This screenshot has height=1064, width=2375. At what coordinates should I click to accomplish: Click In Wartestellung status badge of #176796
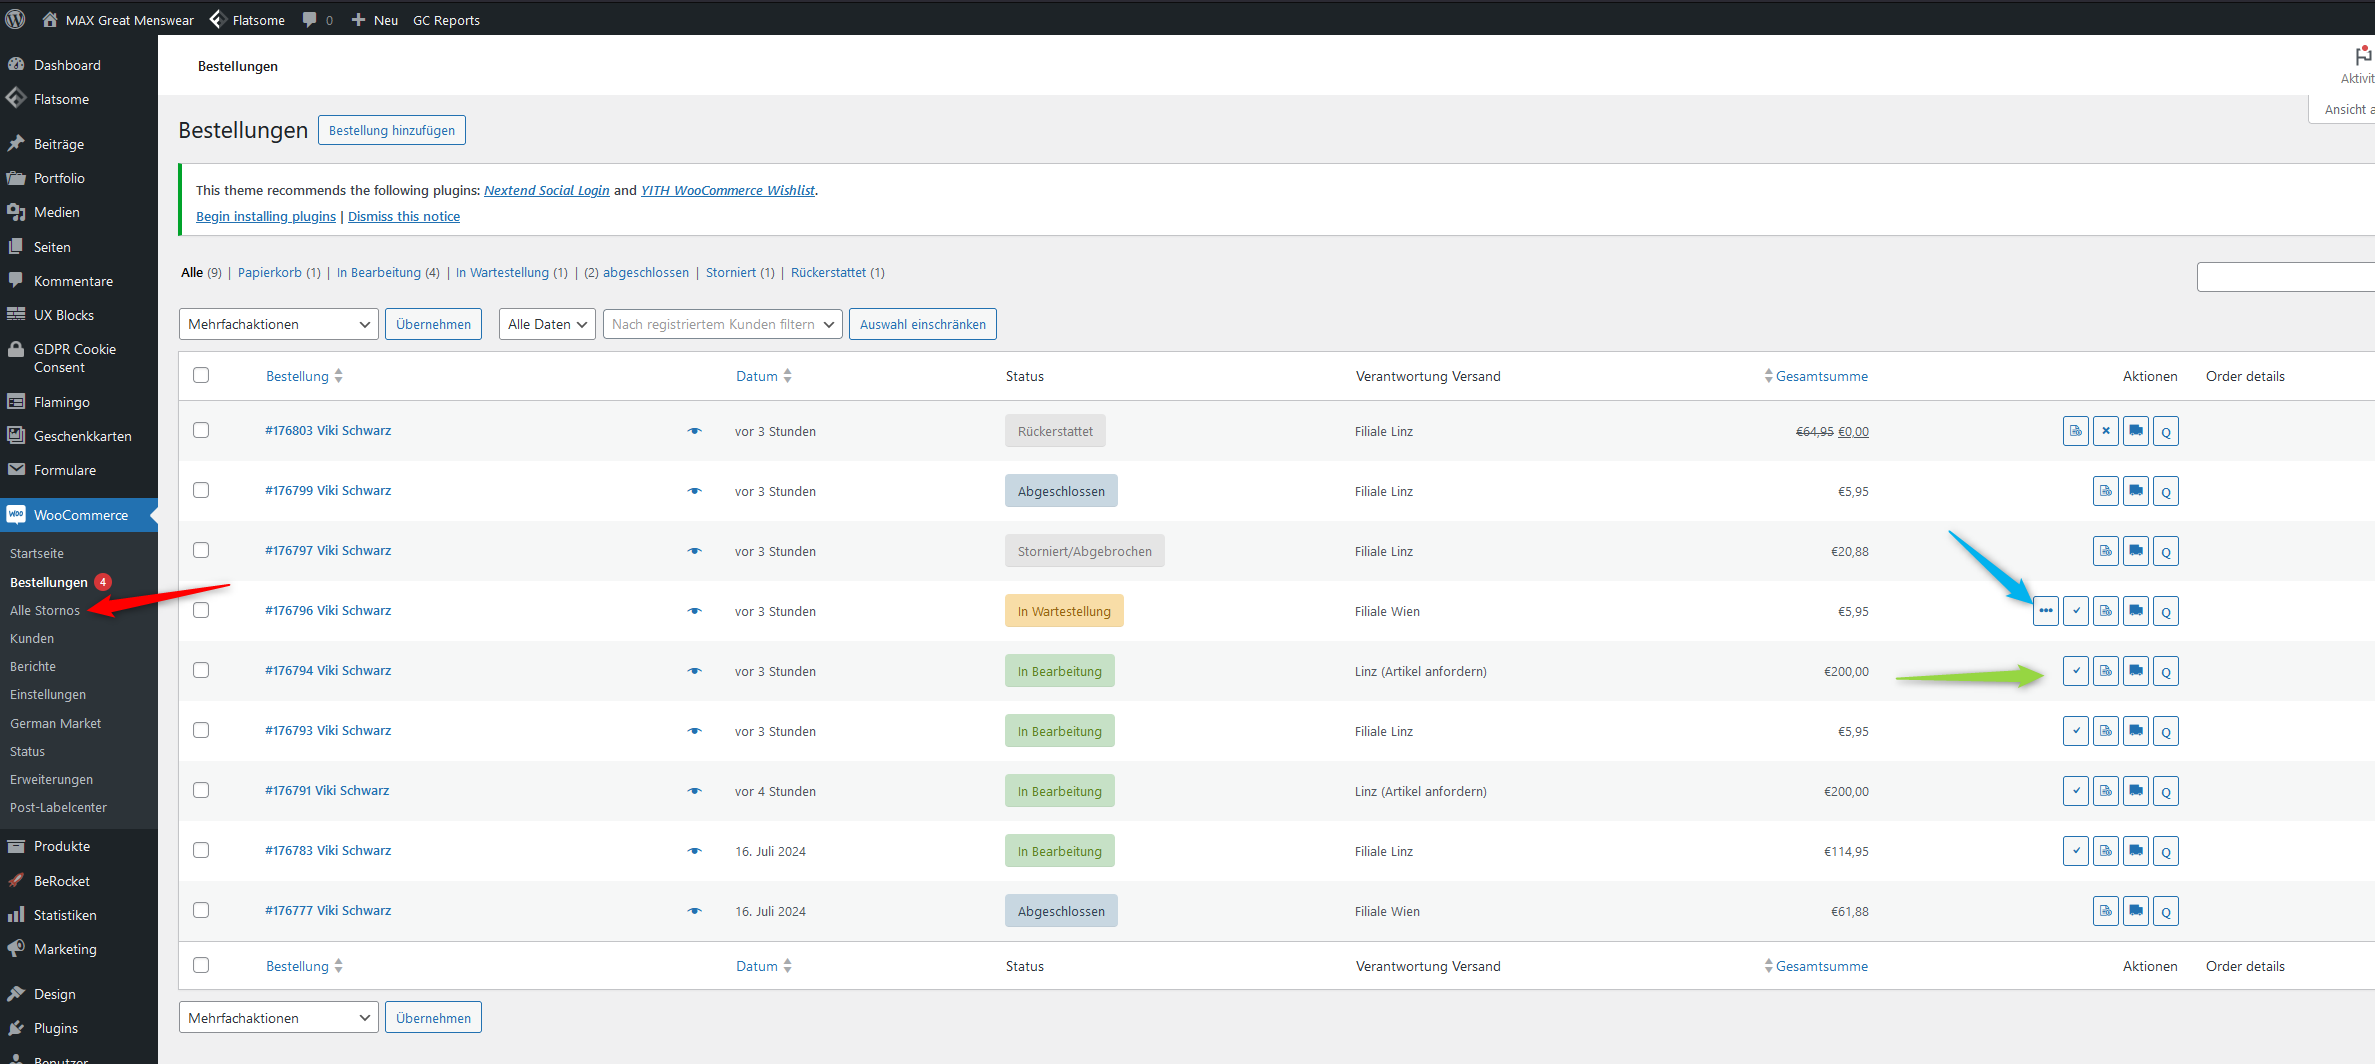1064,611
